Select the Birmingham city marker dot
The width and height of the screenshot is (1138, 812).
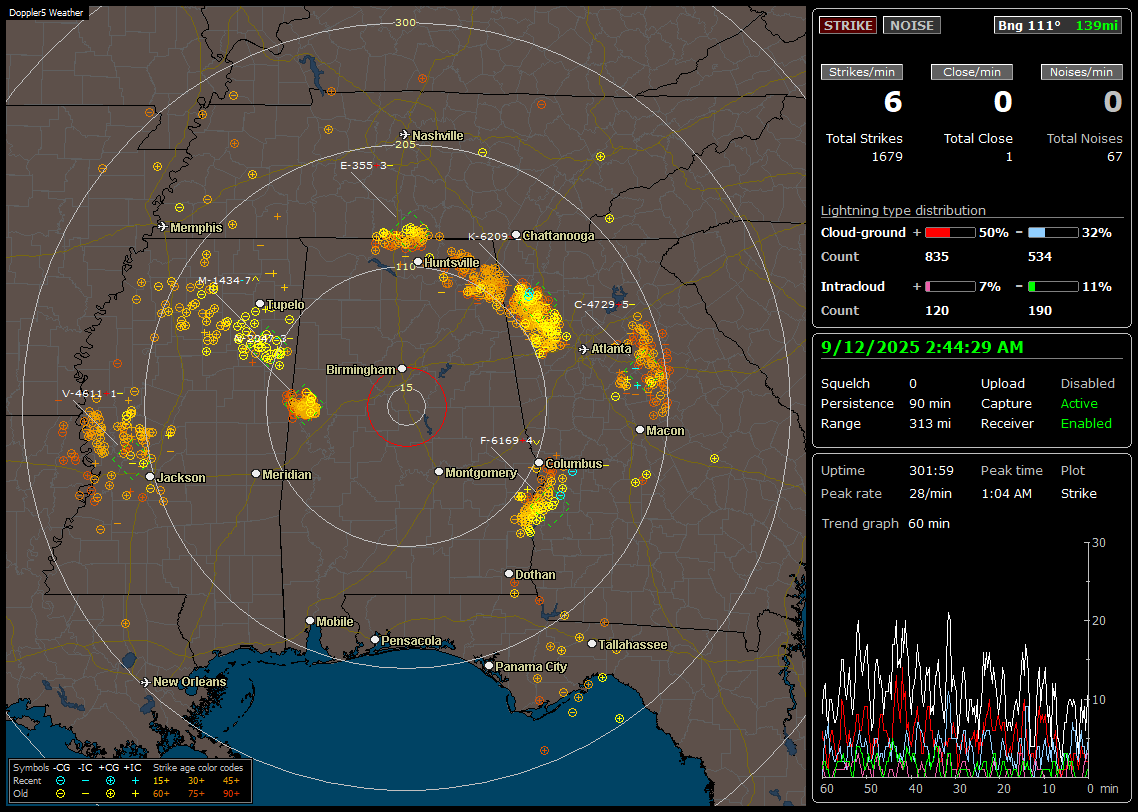pos(402,369)
